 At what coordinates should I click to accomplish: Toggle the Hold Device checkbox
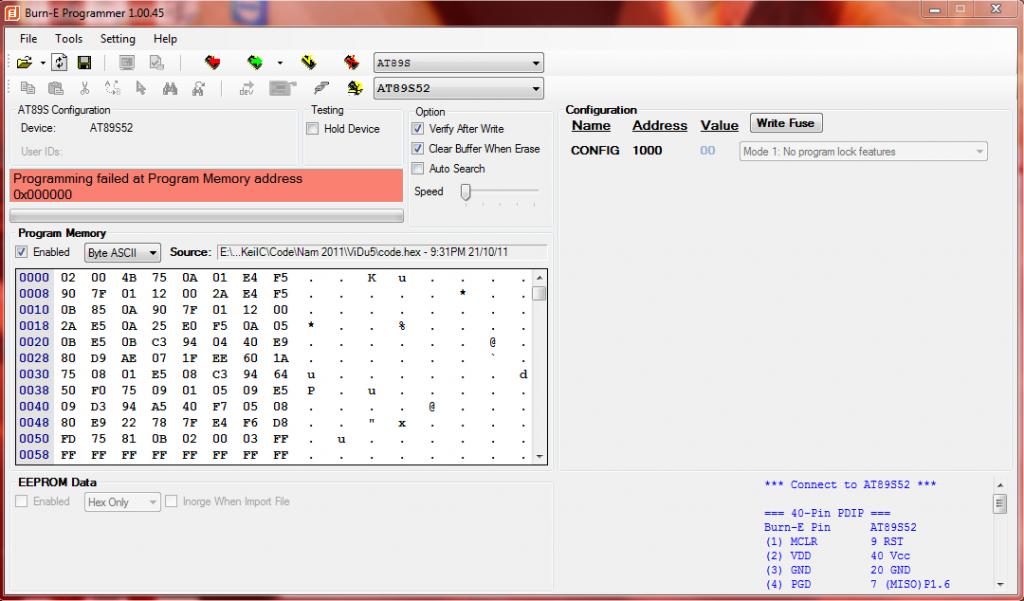click(x=312, y=129)
